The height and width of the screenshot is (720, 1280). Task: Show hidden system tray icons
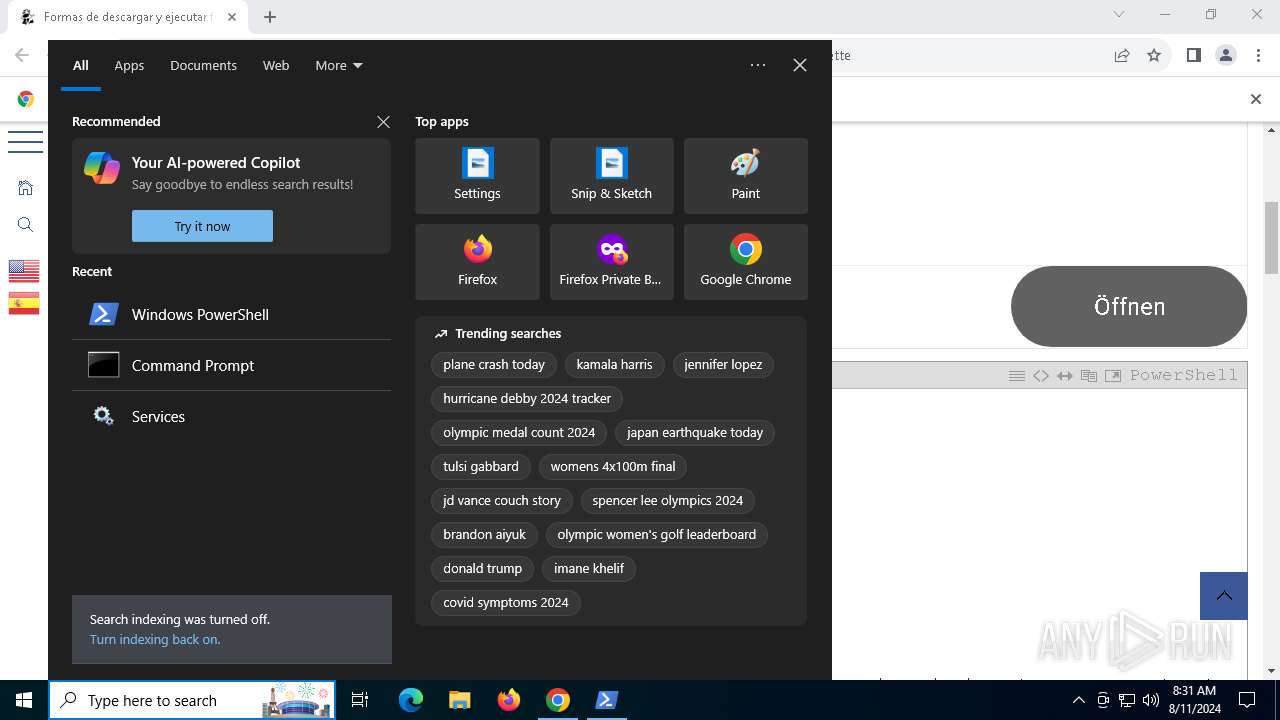pos(1078,700)
